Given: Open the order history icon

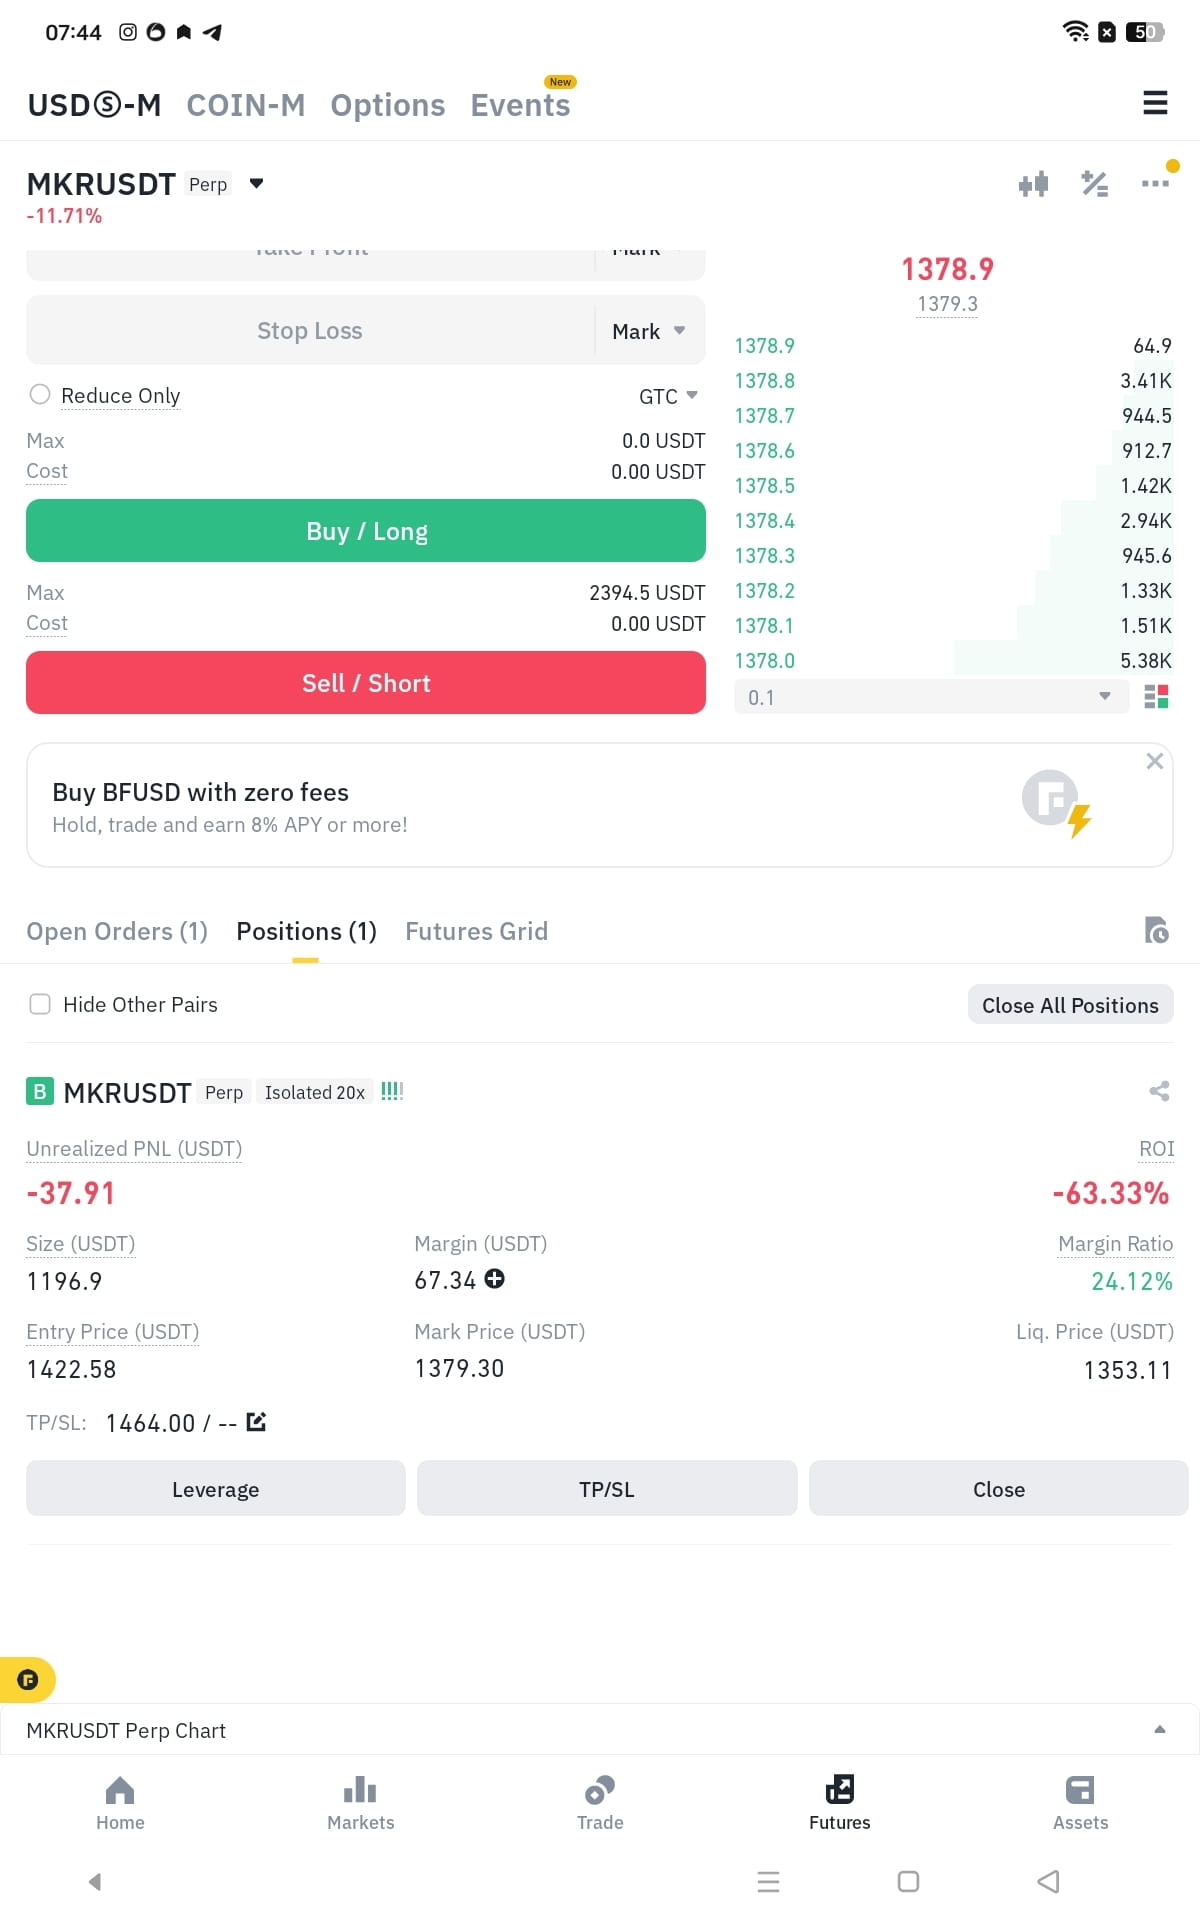Looking at the screenshot, I should pos(1156,931).
